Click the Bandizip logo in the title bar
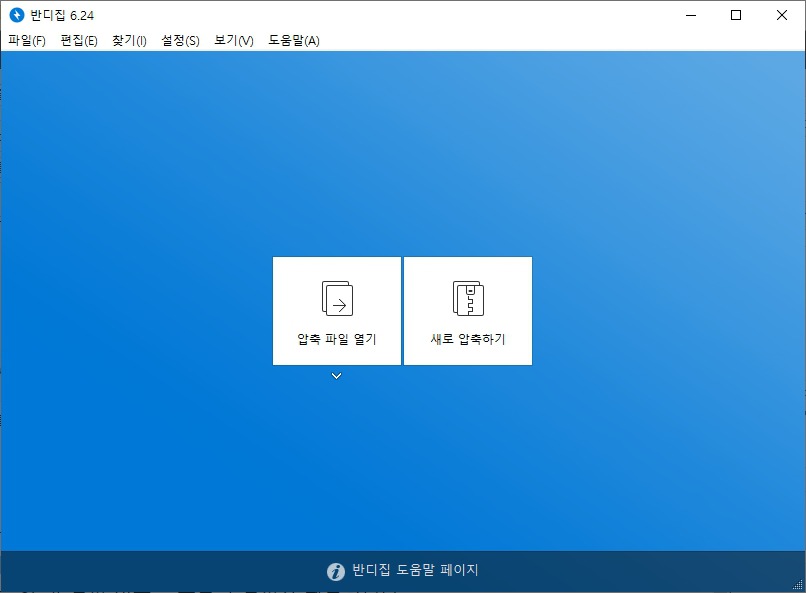Image resolution: width=806 pixels, height=593 pixels. coord(17,15)
